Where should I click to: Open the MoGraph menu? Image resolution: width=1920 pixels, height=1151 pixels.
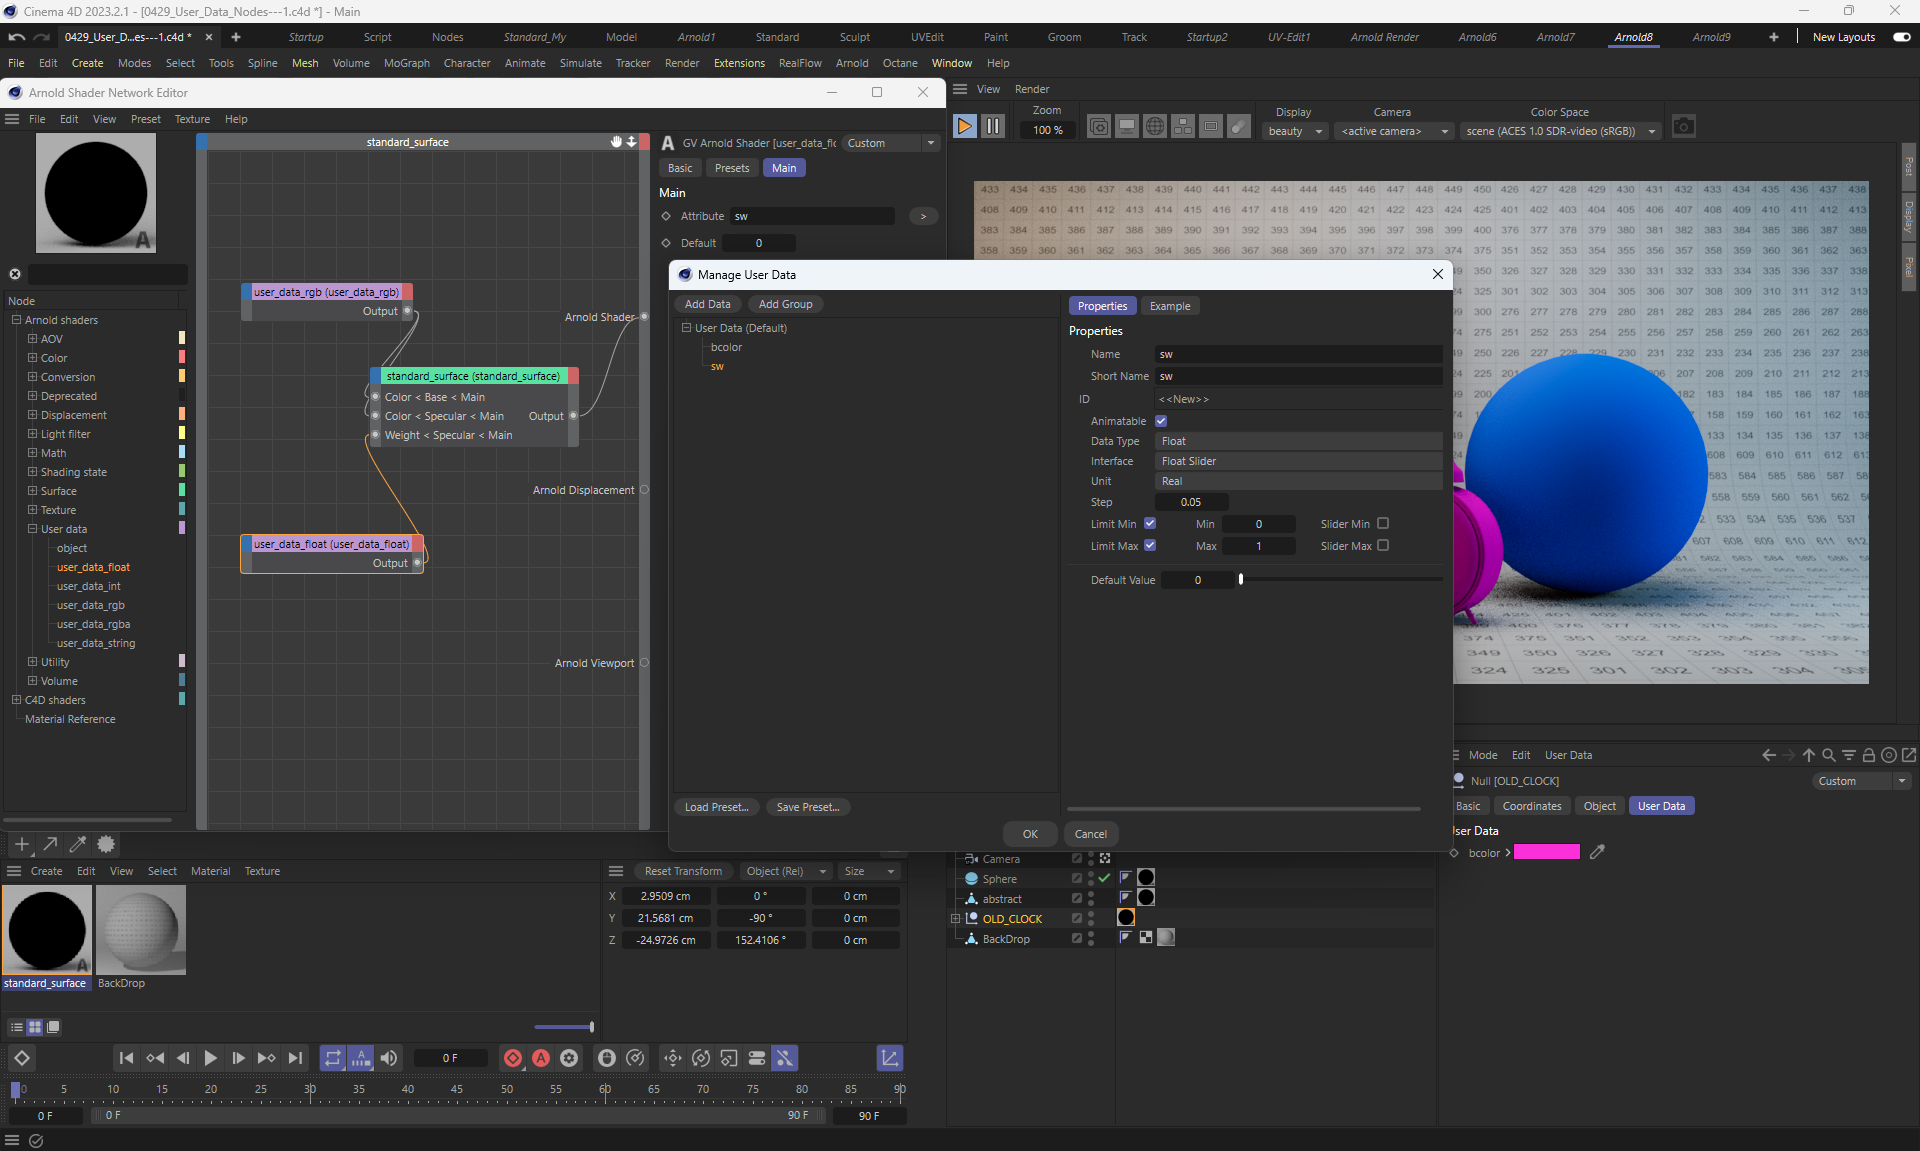coord(406,63)
